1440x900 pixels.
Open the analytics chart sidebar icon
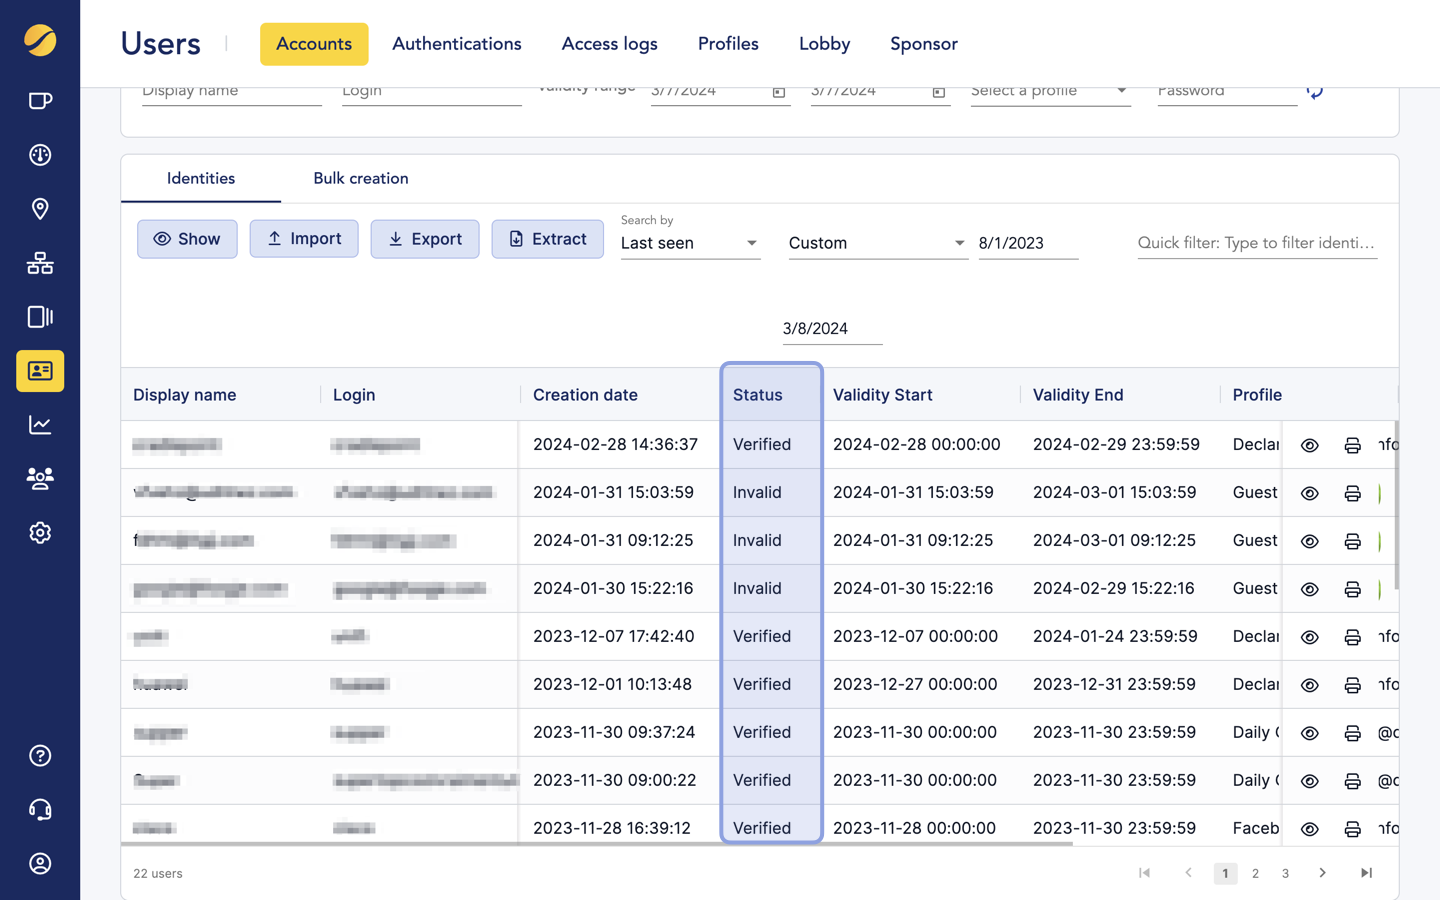click(40, 425)
